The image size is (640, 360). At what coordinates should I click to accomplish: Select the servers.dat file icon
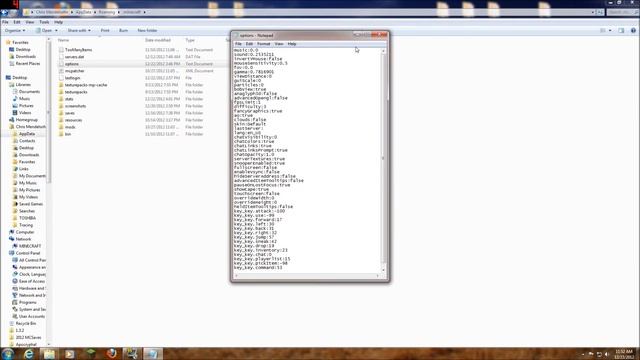click(61, 57)
